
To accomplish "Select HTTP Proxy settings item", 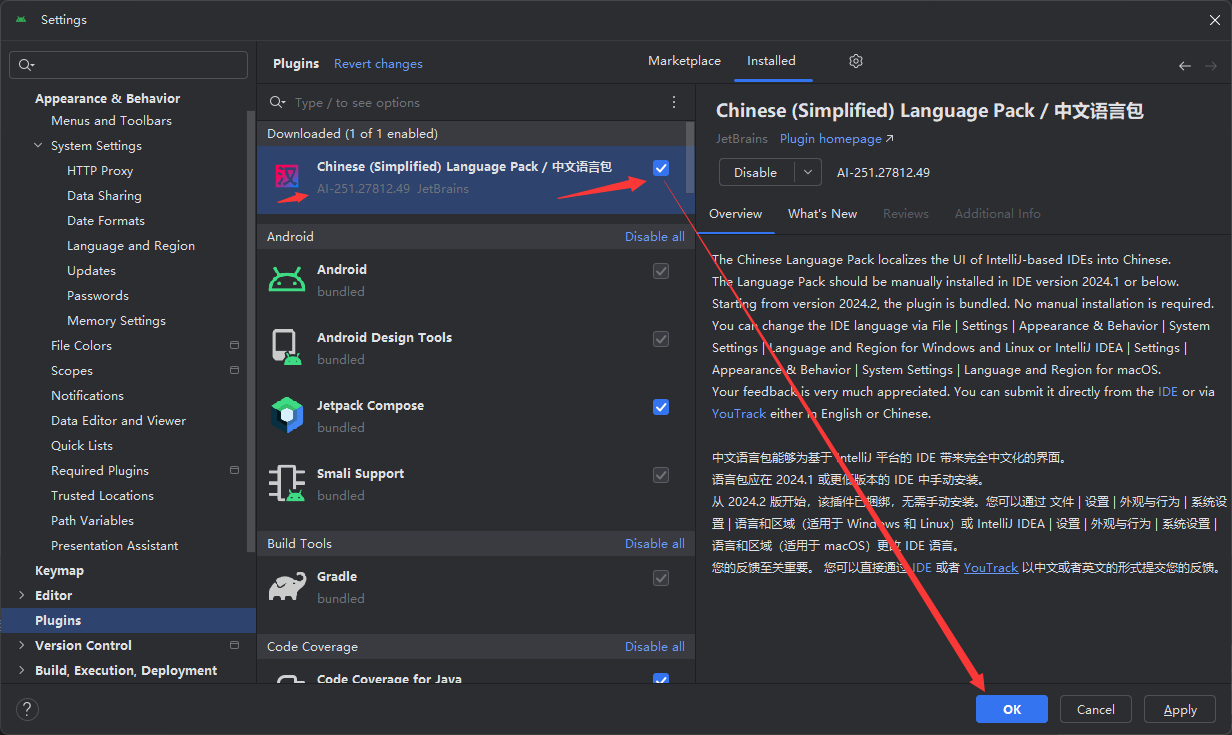I will click(100, 171).
